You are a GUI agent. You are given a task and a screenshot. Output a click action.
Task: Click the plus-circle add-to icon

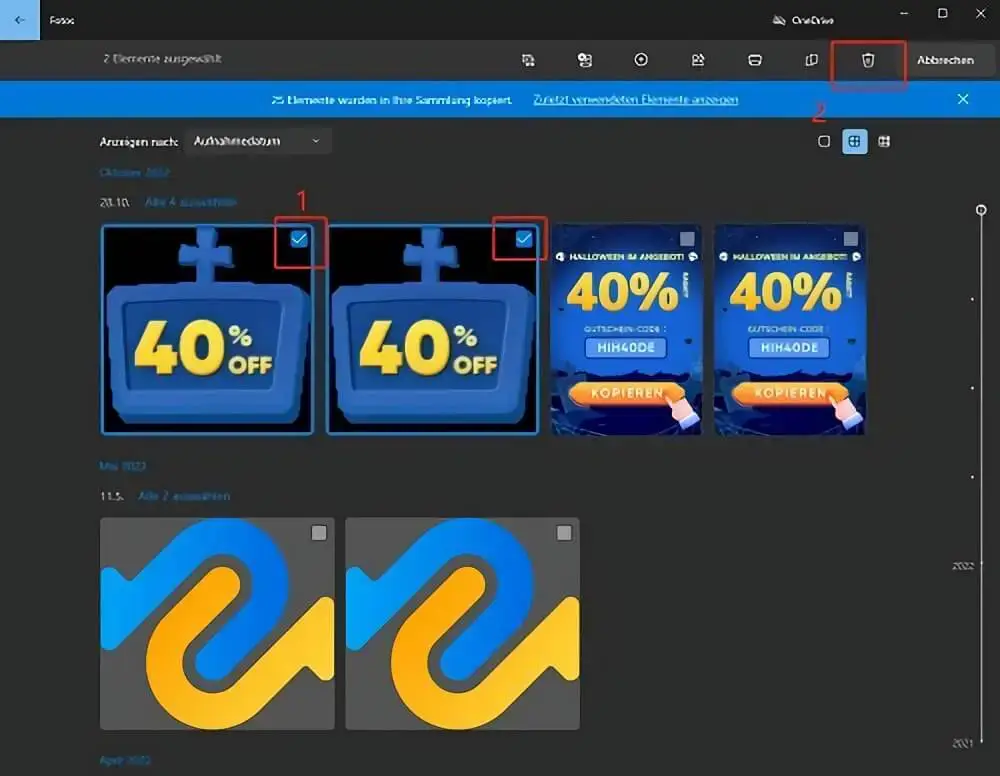pos(641,60)
